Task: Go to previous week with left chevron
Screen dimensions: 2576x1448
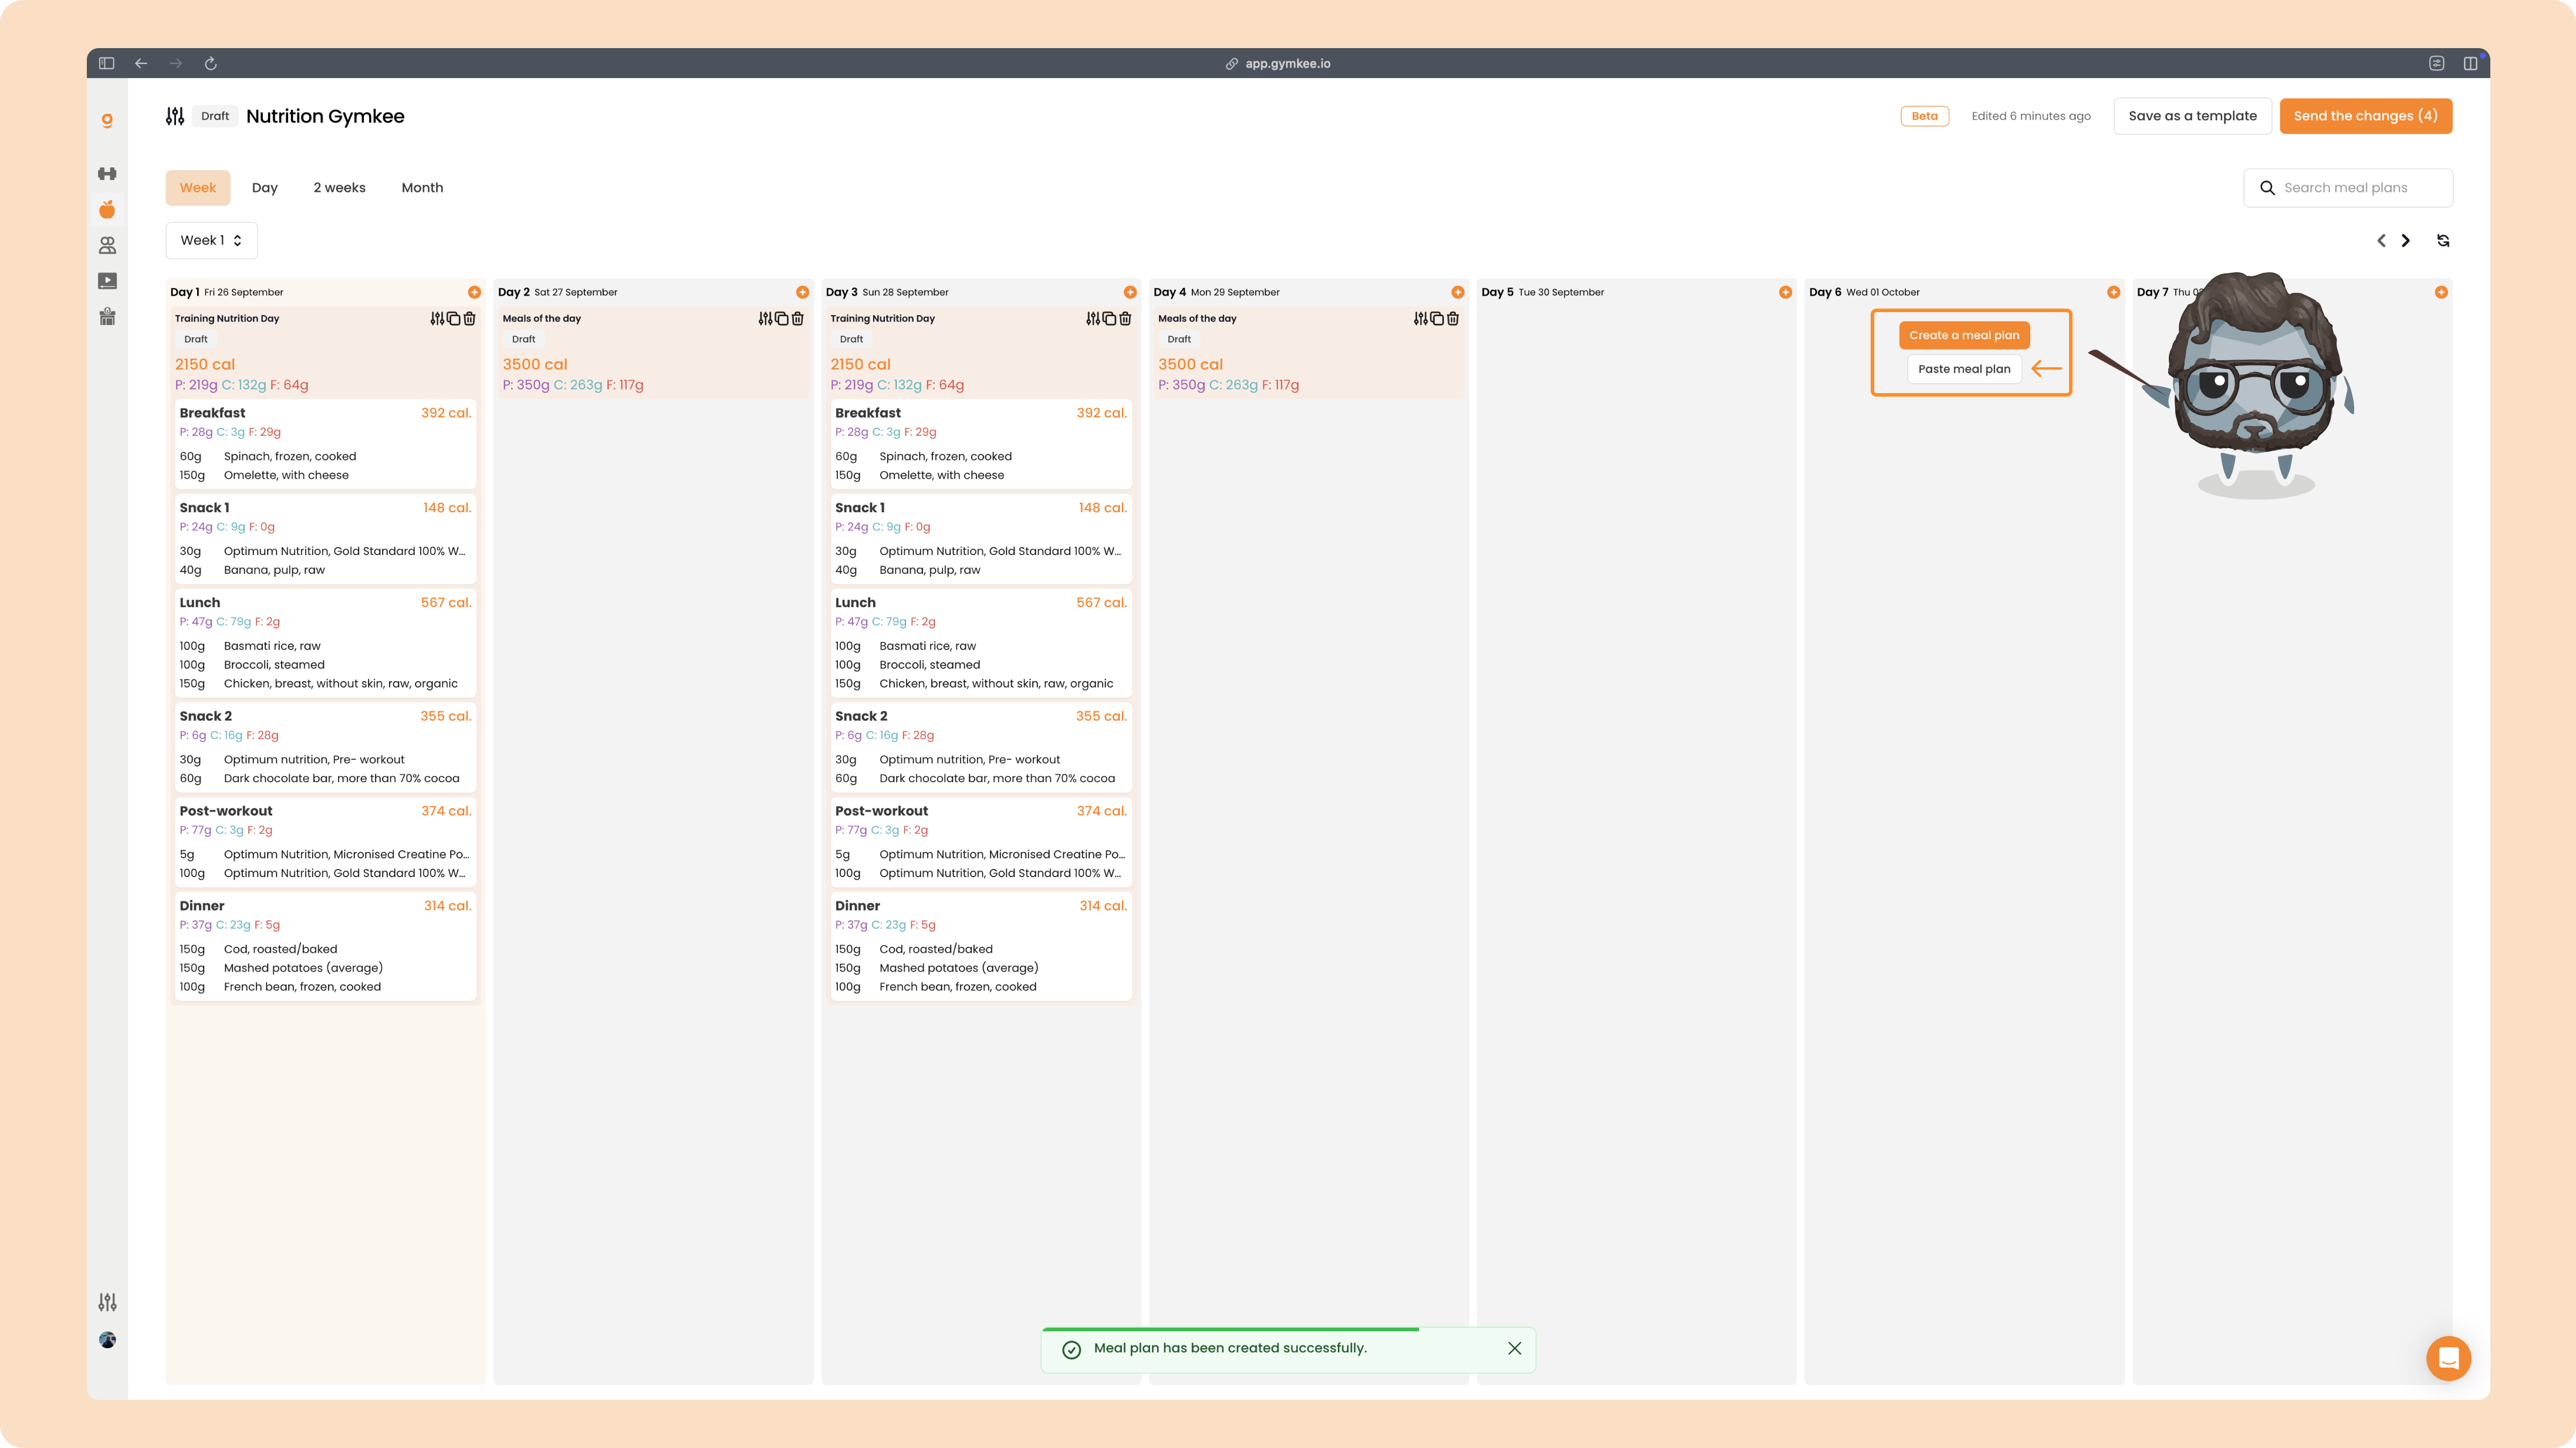Action: (2381, 240)
